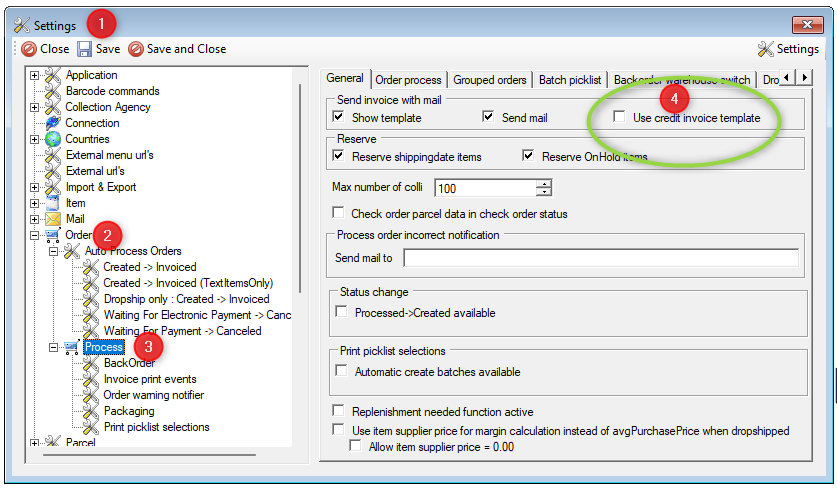Open the Grouped orders tab

[490, 80]
